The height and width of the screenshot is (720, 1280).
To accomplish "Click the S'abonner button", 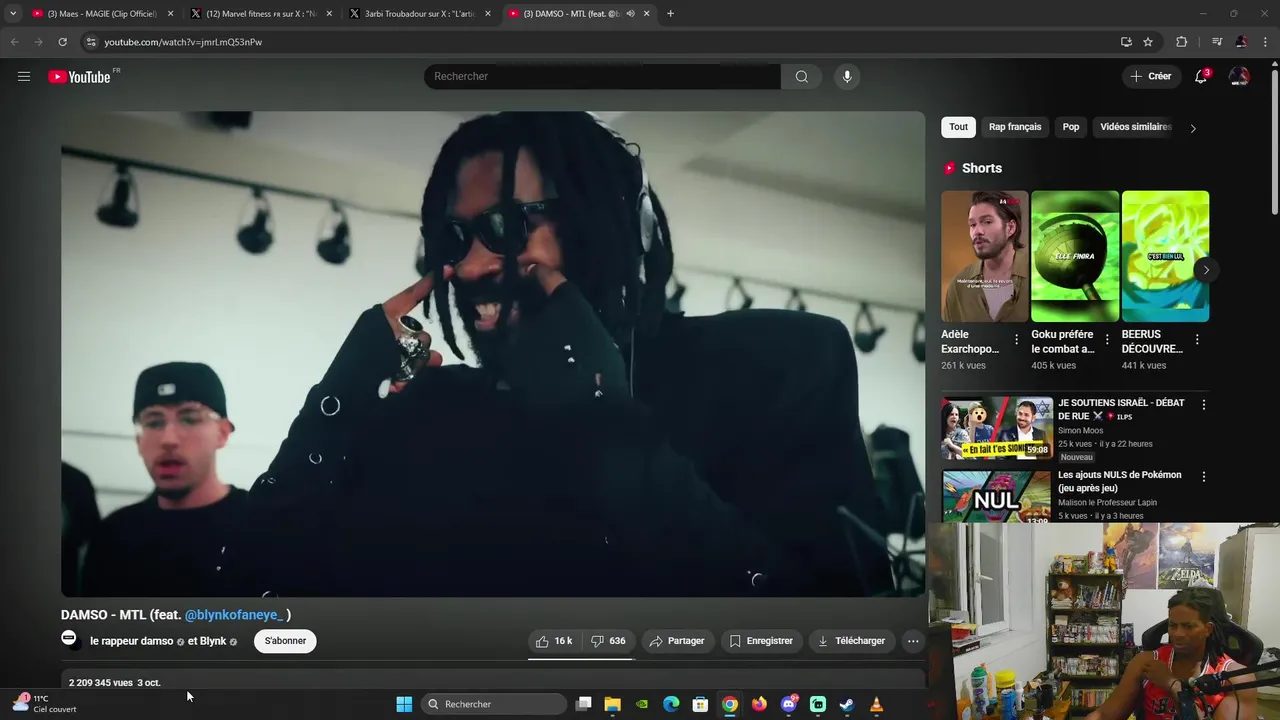I will 285,641.
